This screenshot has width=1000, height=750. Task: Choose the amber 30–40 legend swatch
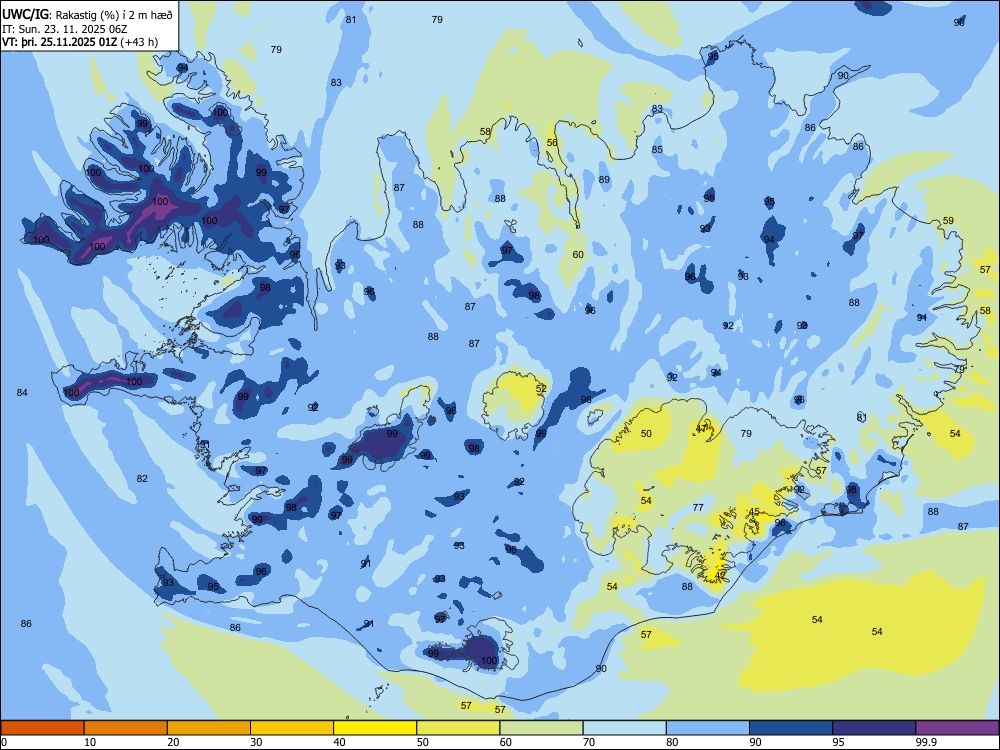pyautogui.click(x=292, y=728)
